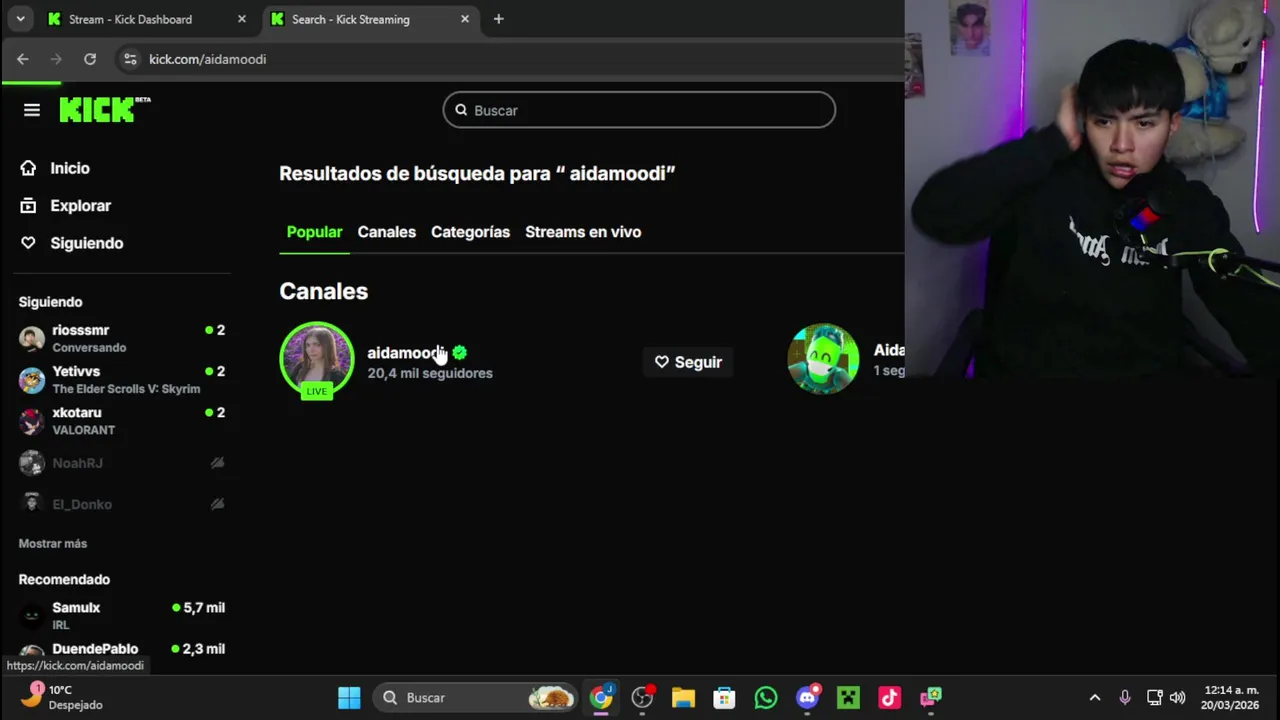Click xkotaru avatar in sidebar

pos(32,421)
